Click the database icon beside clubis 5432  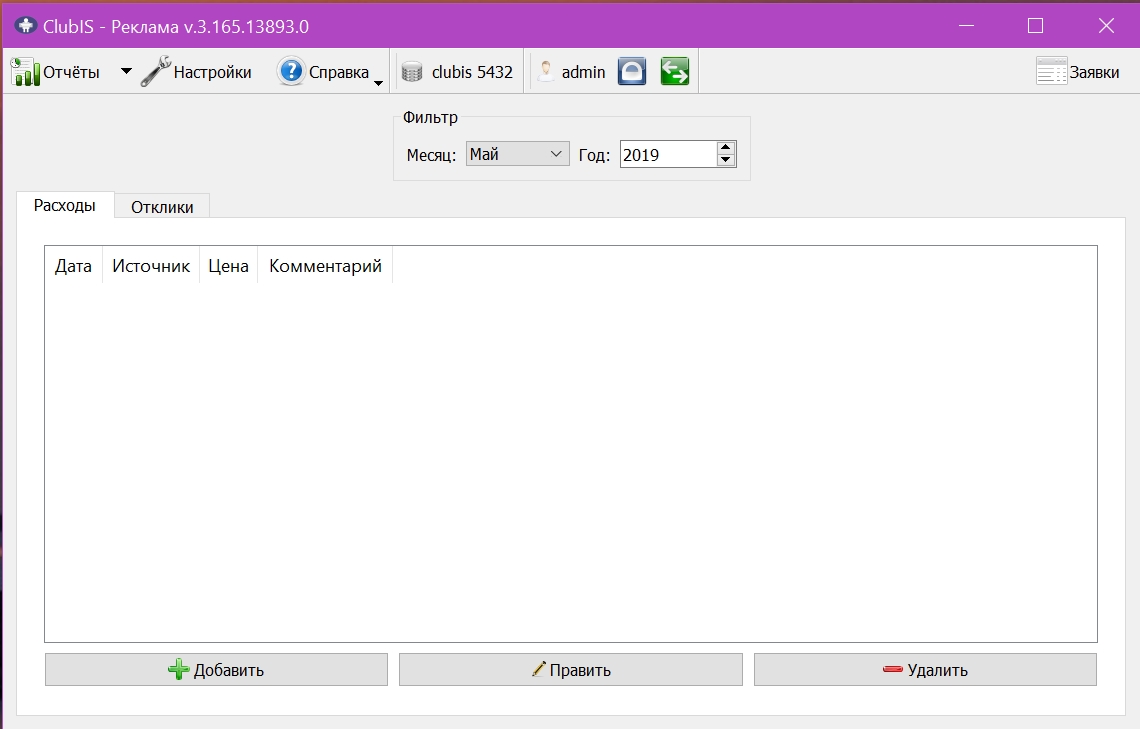412,72
